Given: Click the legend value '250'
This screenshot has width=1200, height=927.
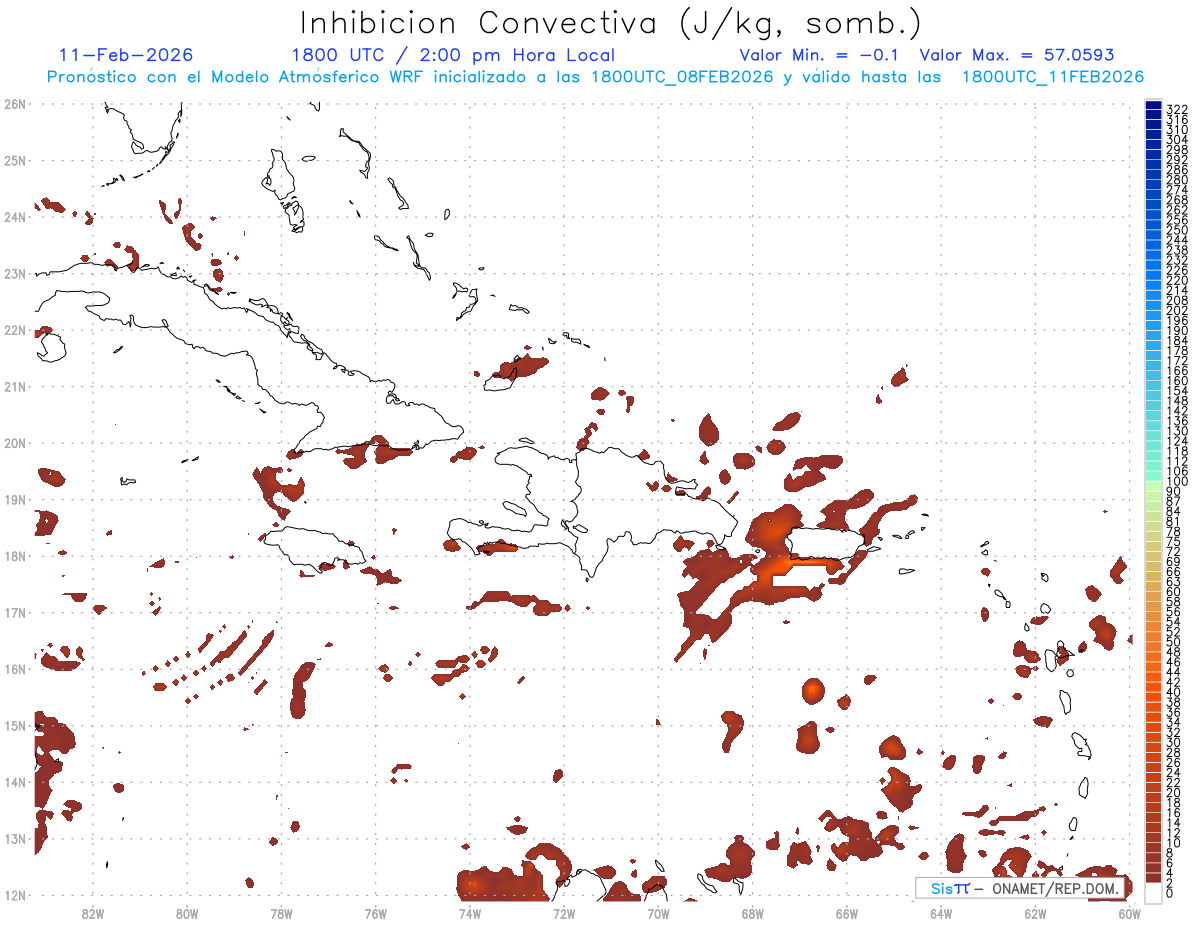Looking at the screenshot, I should (x=1177, y=229).
